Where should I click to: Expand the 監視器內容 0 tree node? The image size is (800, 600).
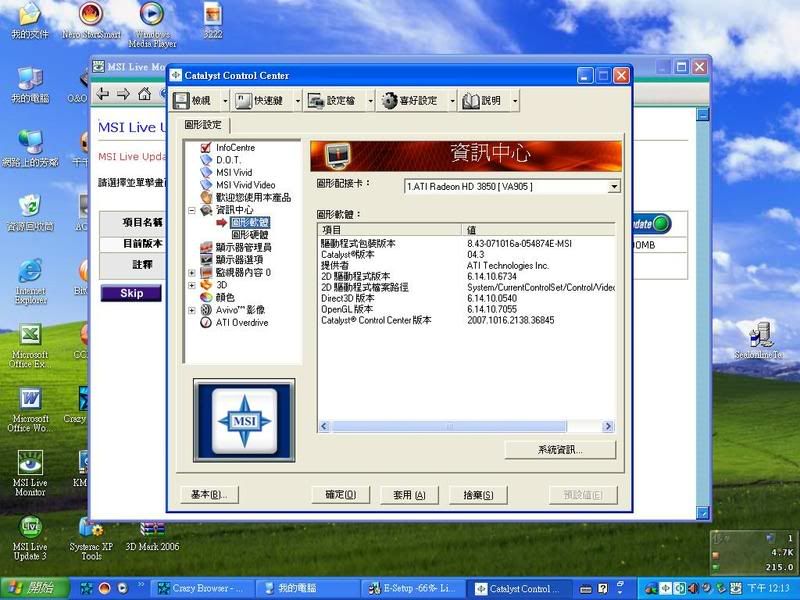(x=192, y=272)
